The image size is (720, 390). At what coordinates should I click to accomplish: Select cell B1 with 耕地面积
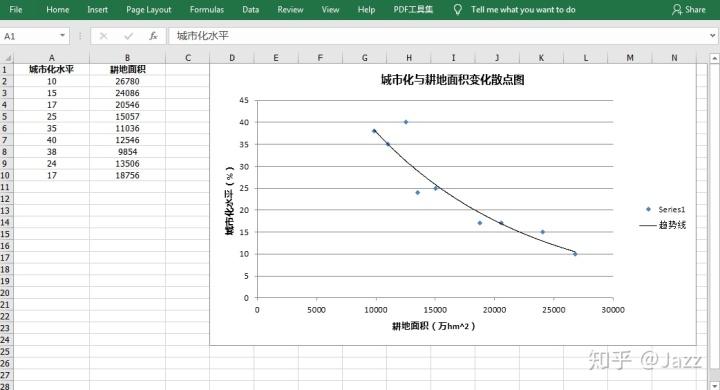[x=127, y=69]
